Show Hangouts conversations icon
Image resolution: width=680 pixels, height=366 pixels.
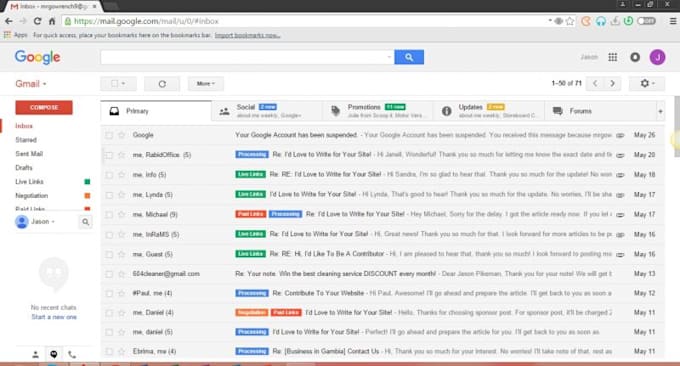click(53, 354)
